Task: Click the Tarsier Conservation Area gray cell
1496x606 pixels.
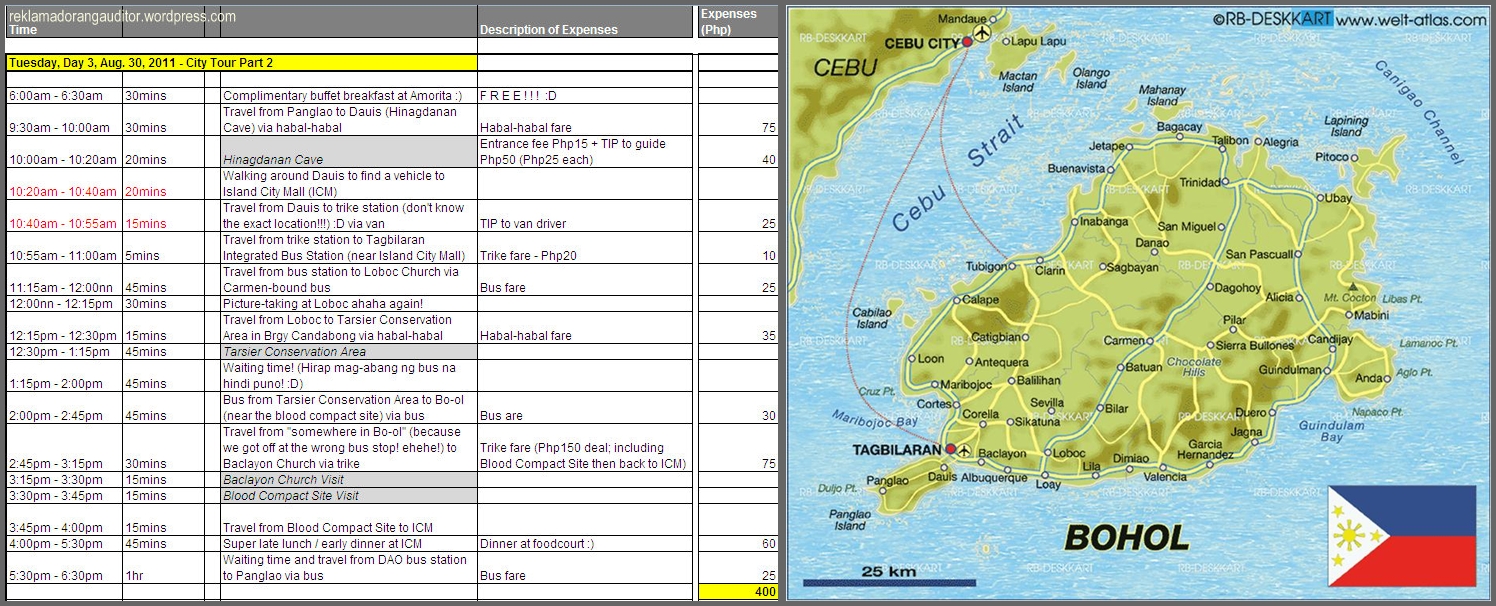Action: pyautogui.click(x=348, y=352)
